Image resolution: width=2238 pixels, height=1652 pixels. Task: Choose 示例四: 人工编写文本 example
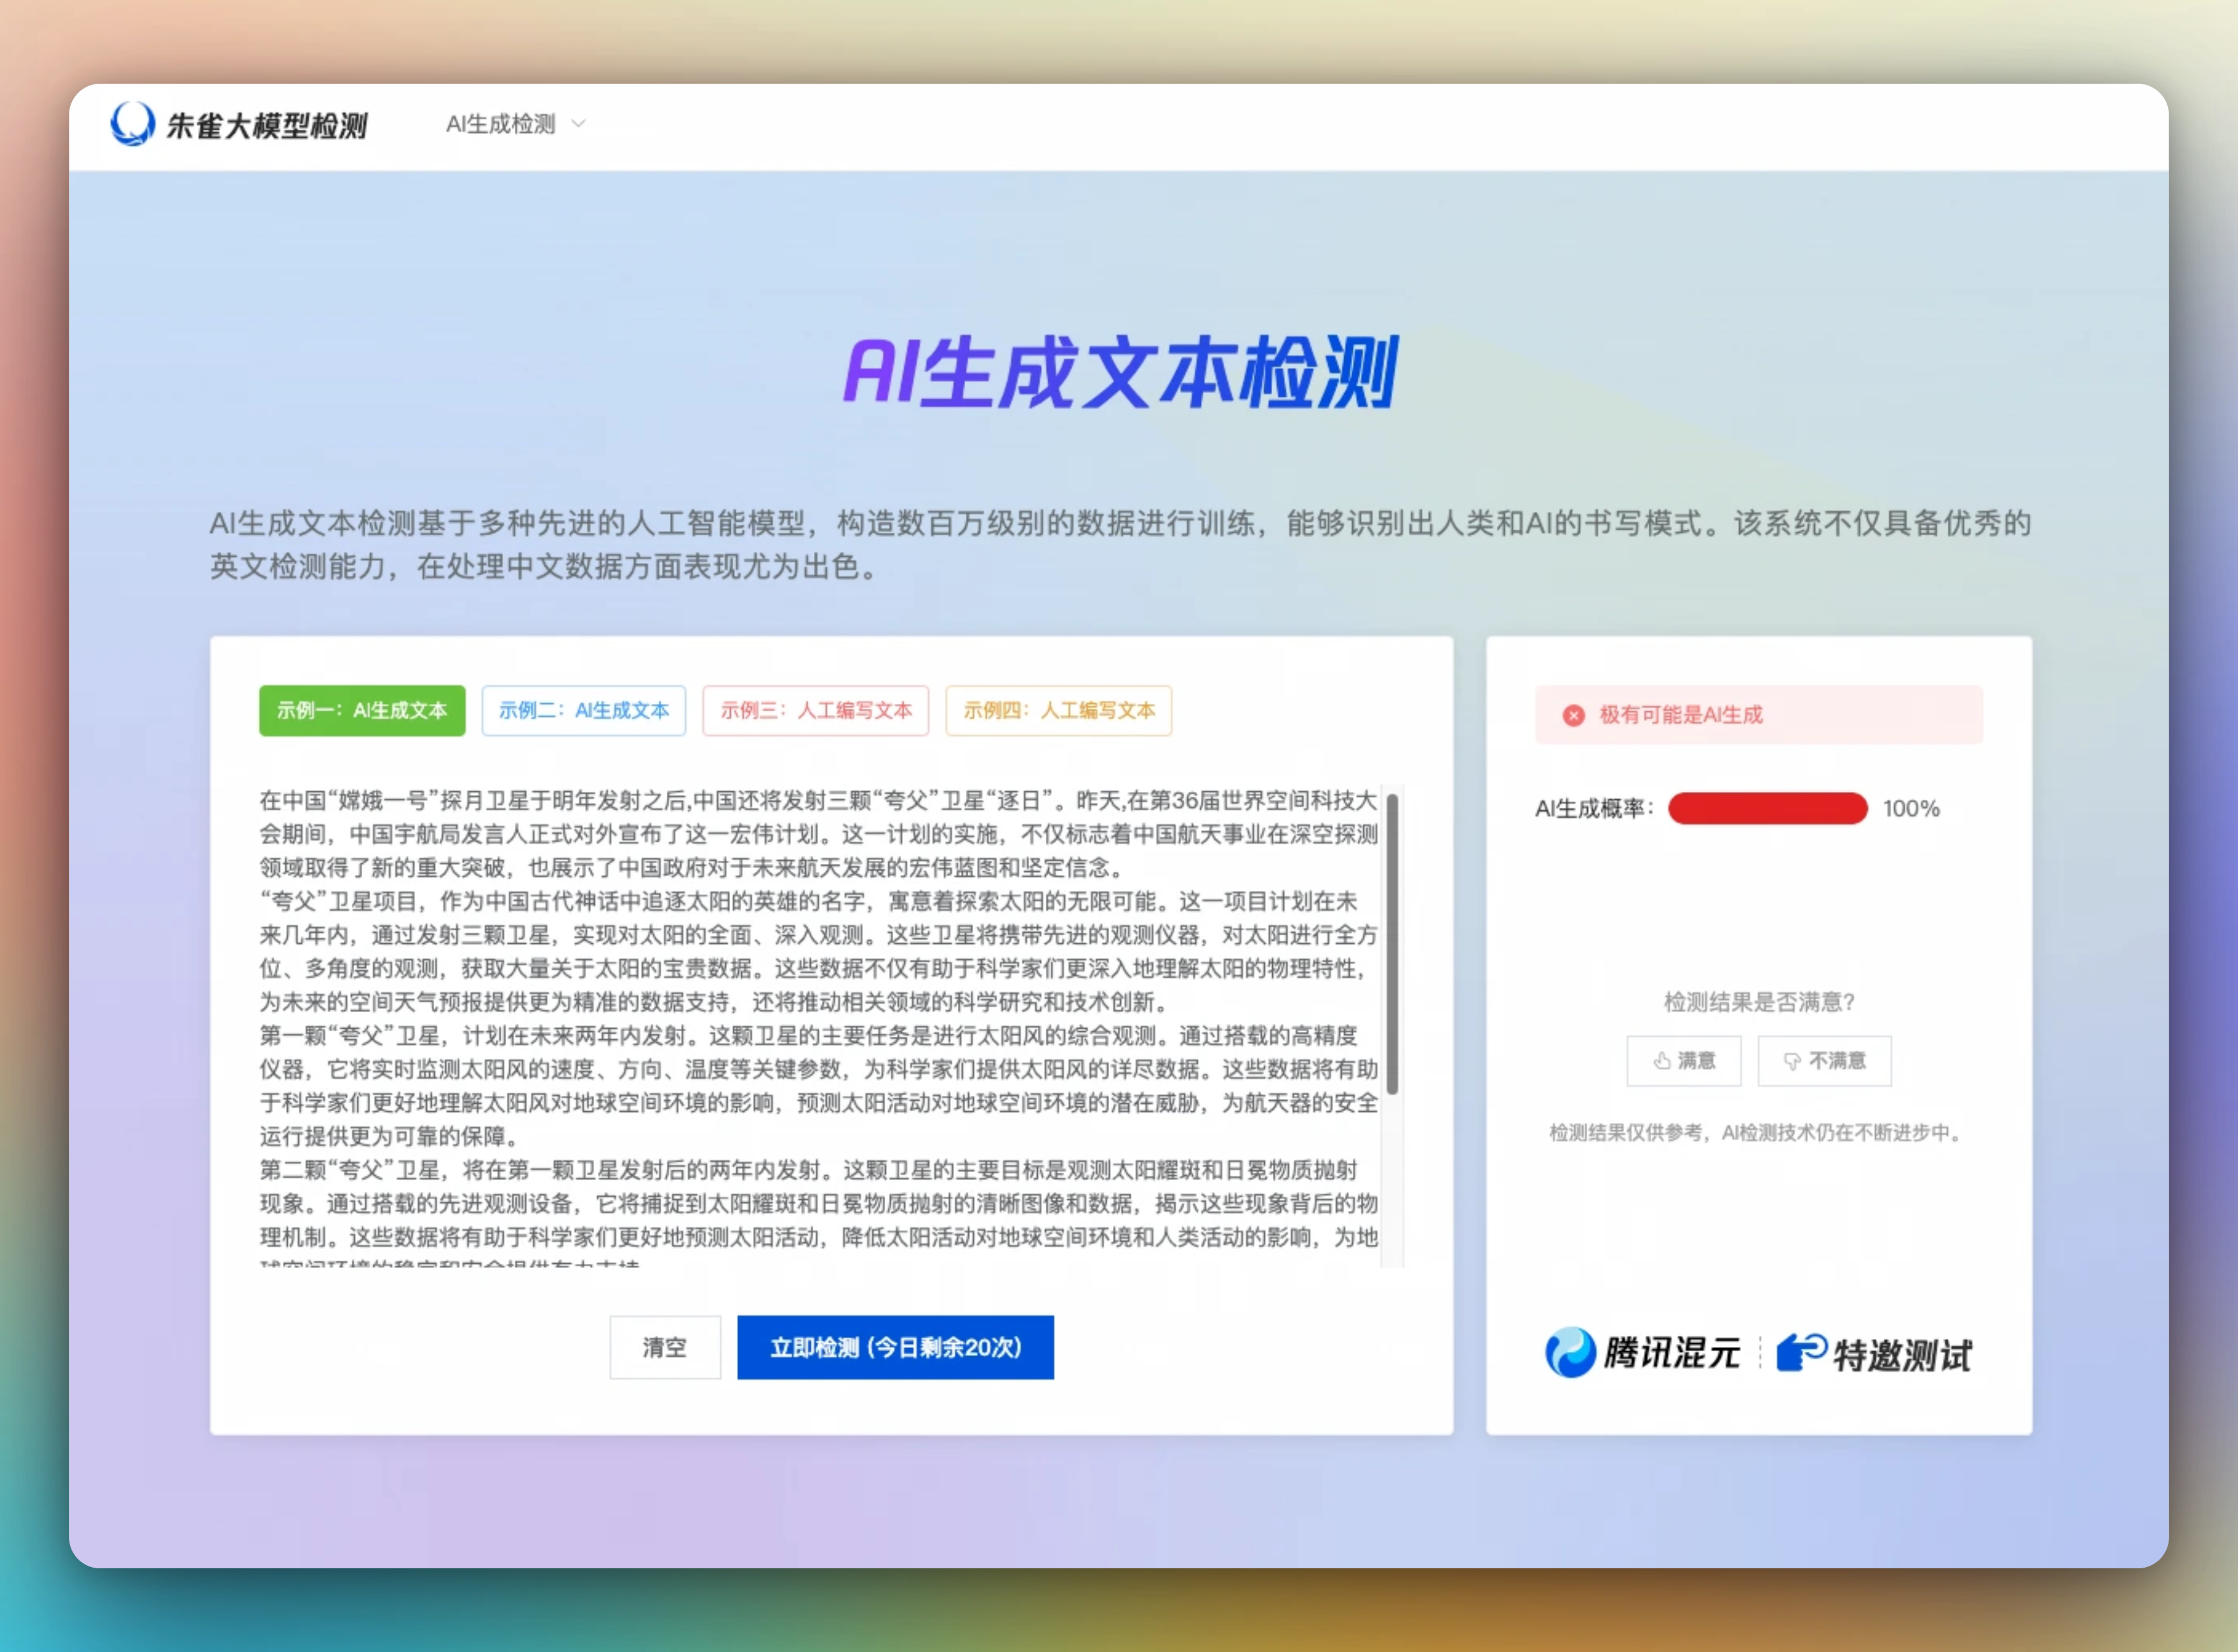1058,711
